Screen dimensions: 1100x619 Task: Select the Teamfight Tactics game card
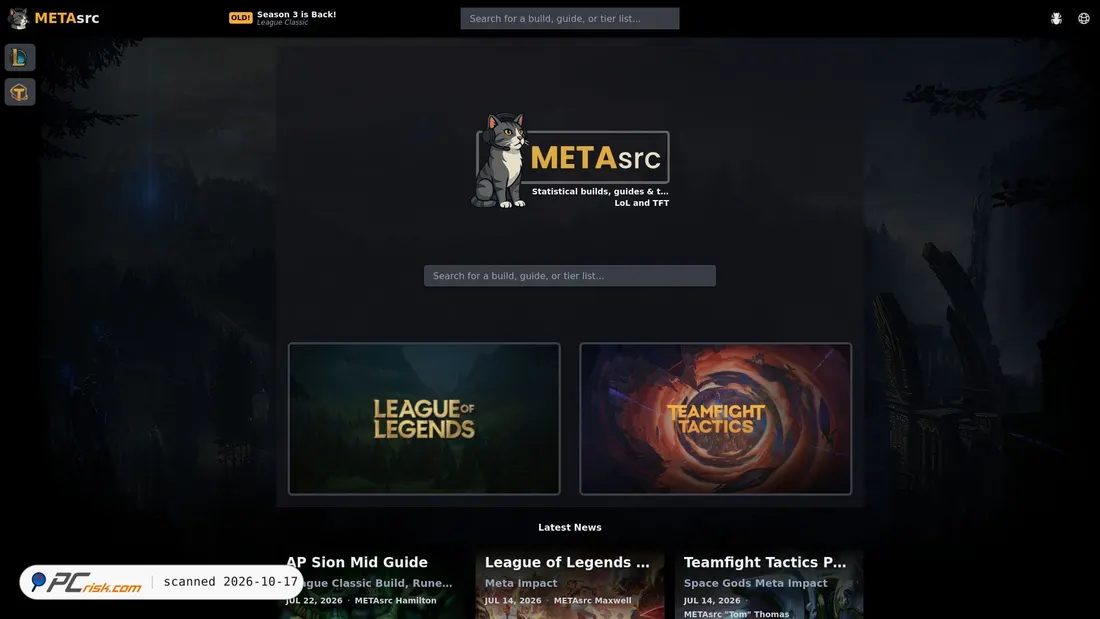point(716,419)
